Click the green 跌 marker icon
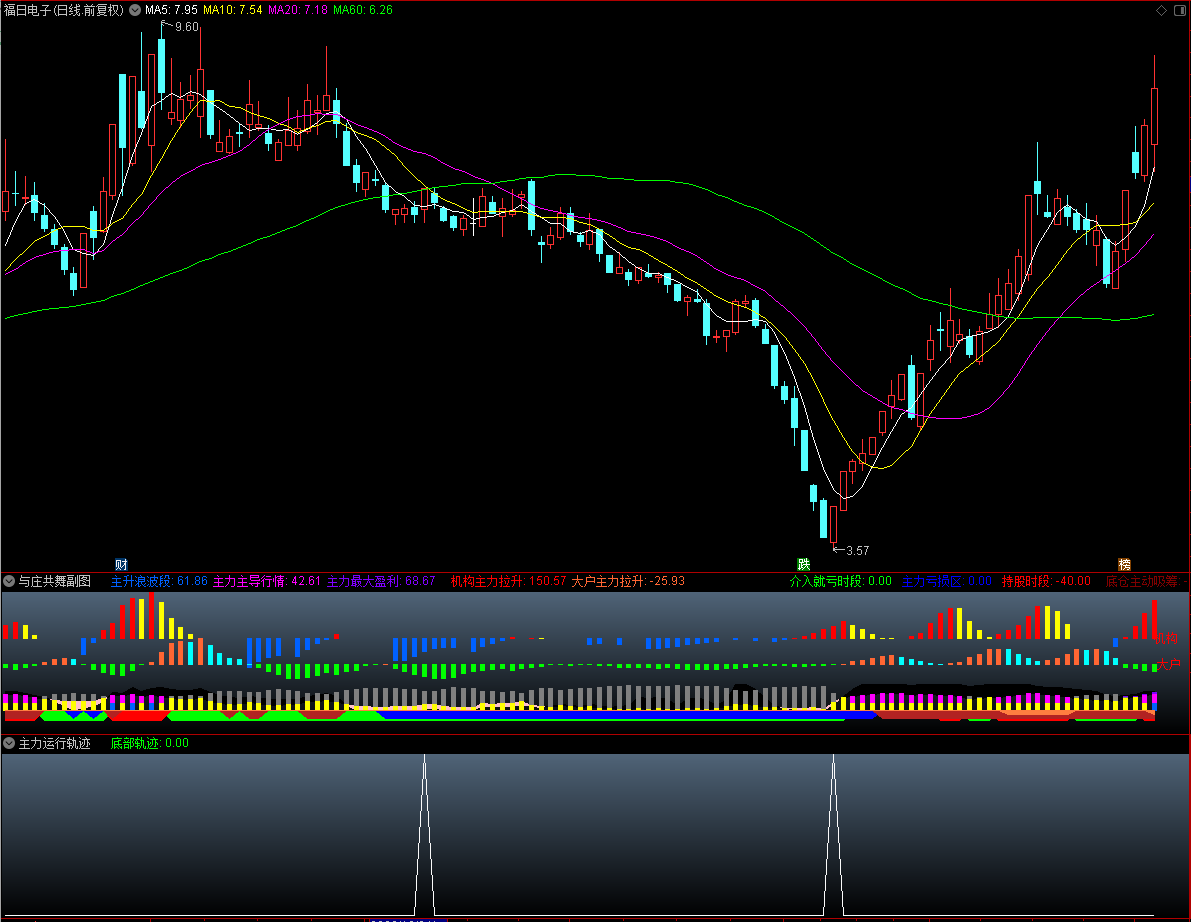This screenshot has height=922, width=1191. coord(804,564)
